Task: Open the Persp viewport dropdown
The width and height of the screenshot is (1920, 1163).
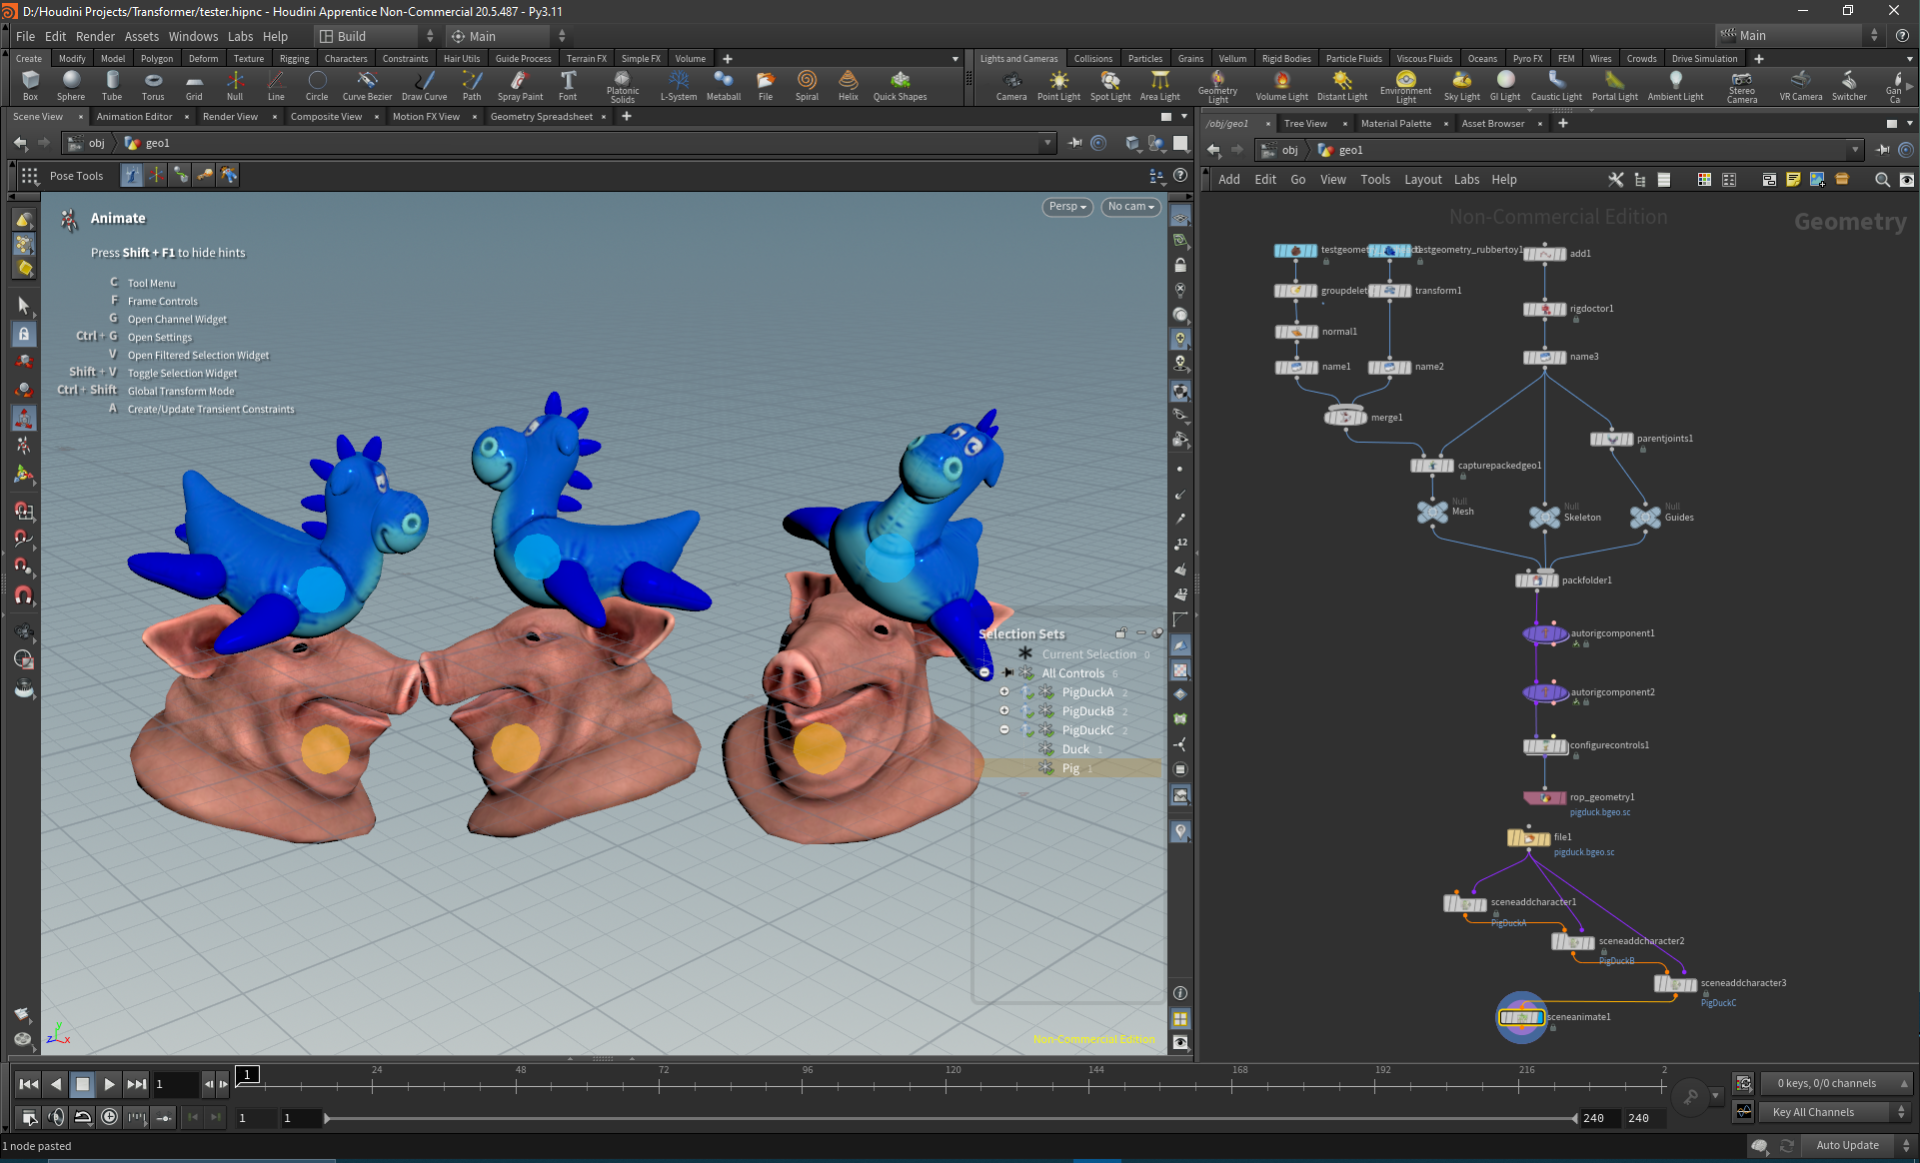Action: point(1067,207)
